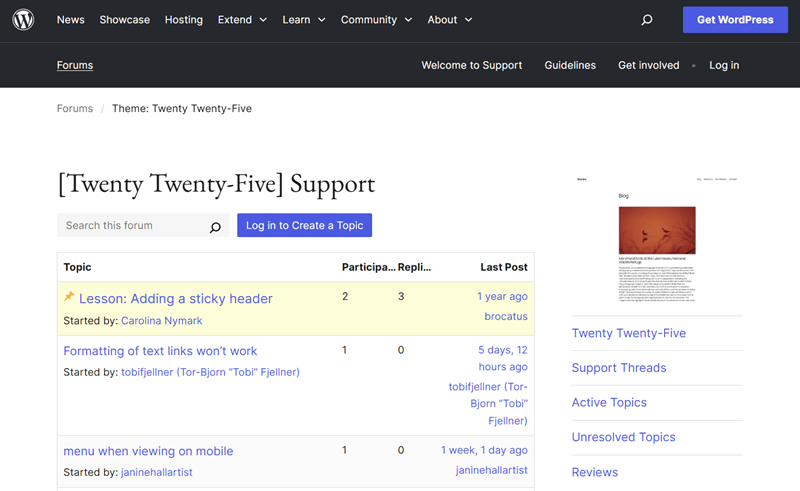Open 5 days, 12 hours ago post link
The width and height of the screenshot is (800, 491).
click(x=503, y=358)
